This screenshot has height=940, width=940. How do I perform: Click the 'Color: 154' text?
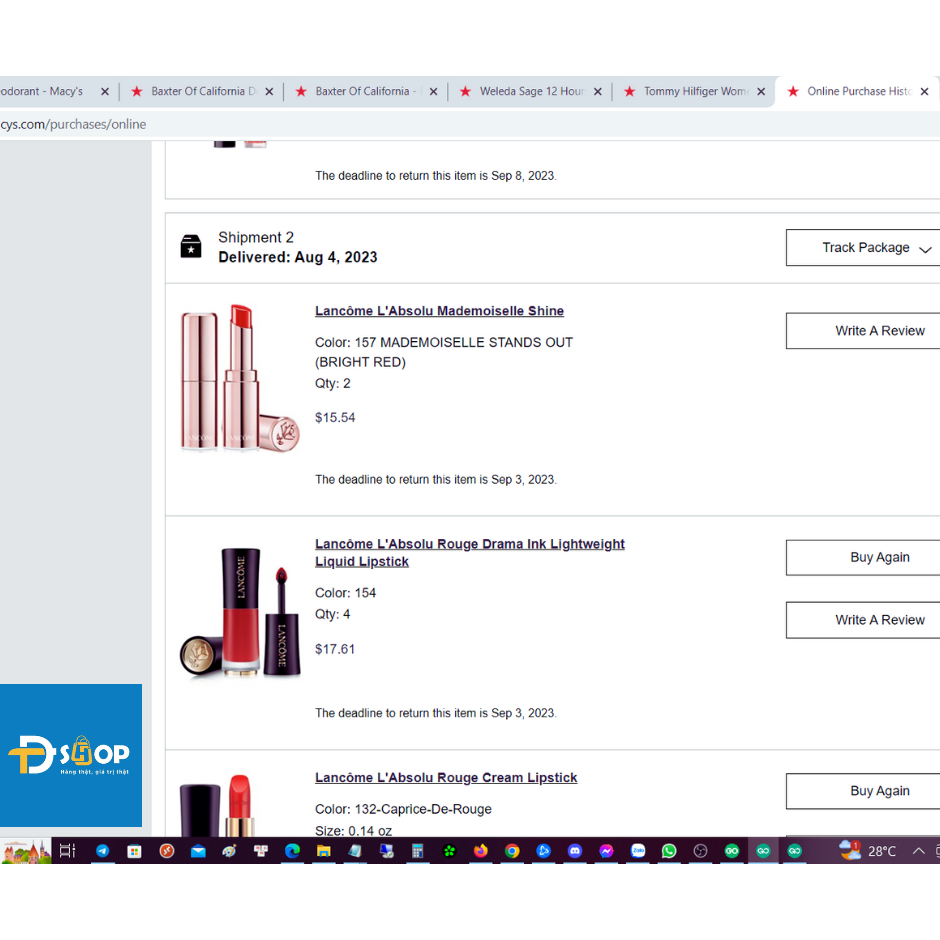345,593
